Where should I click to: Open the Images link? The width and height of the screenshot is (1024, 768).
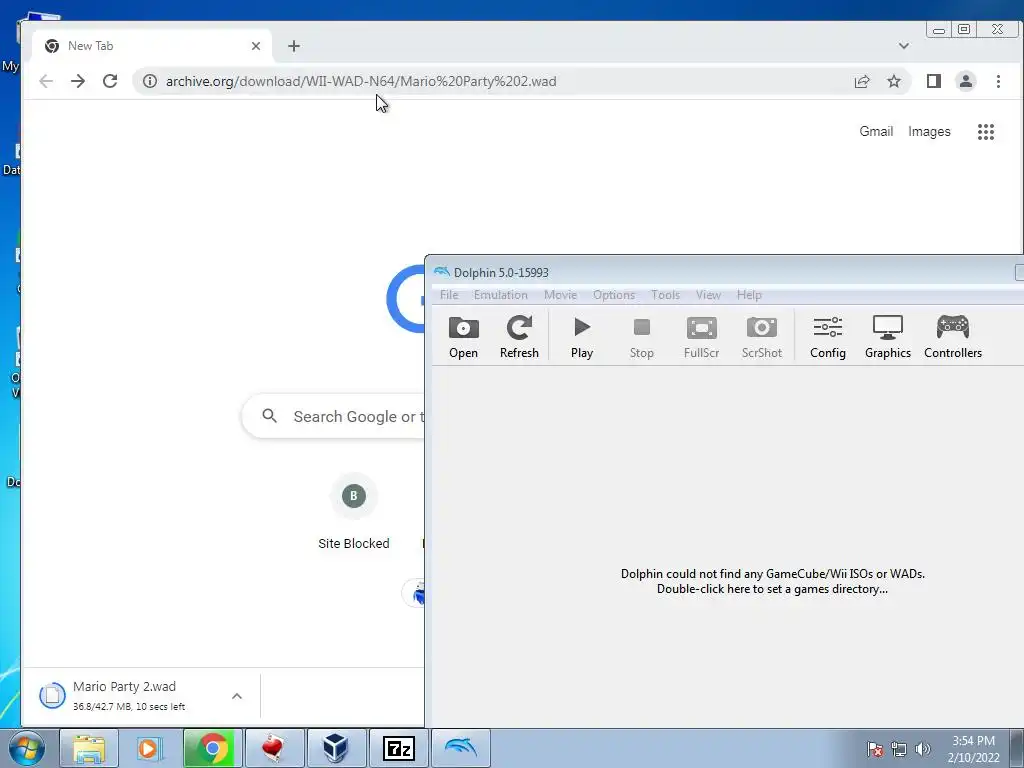pos(929,131)
